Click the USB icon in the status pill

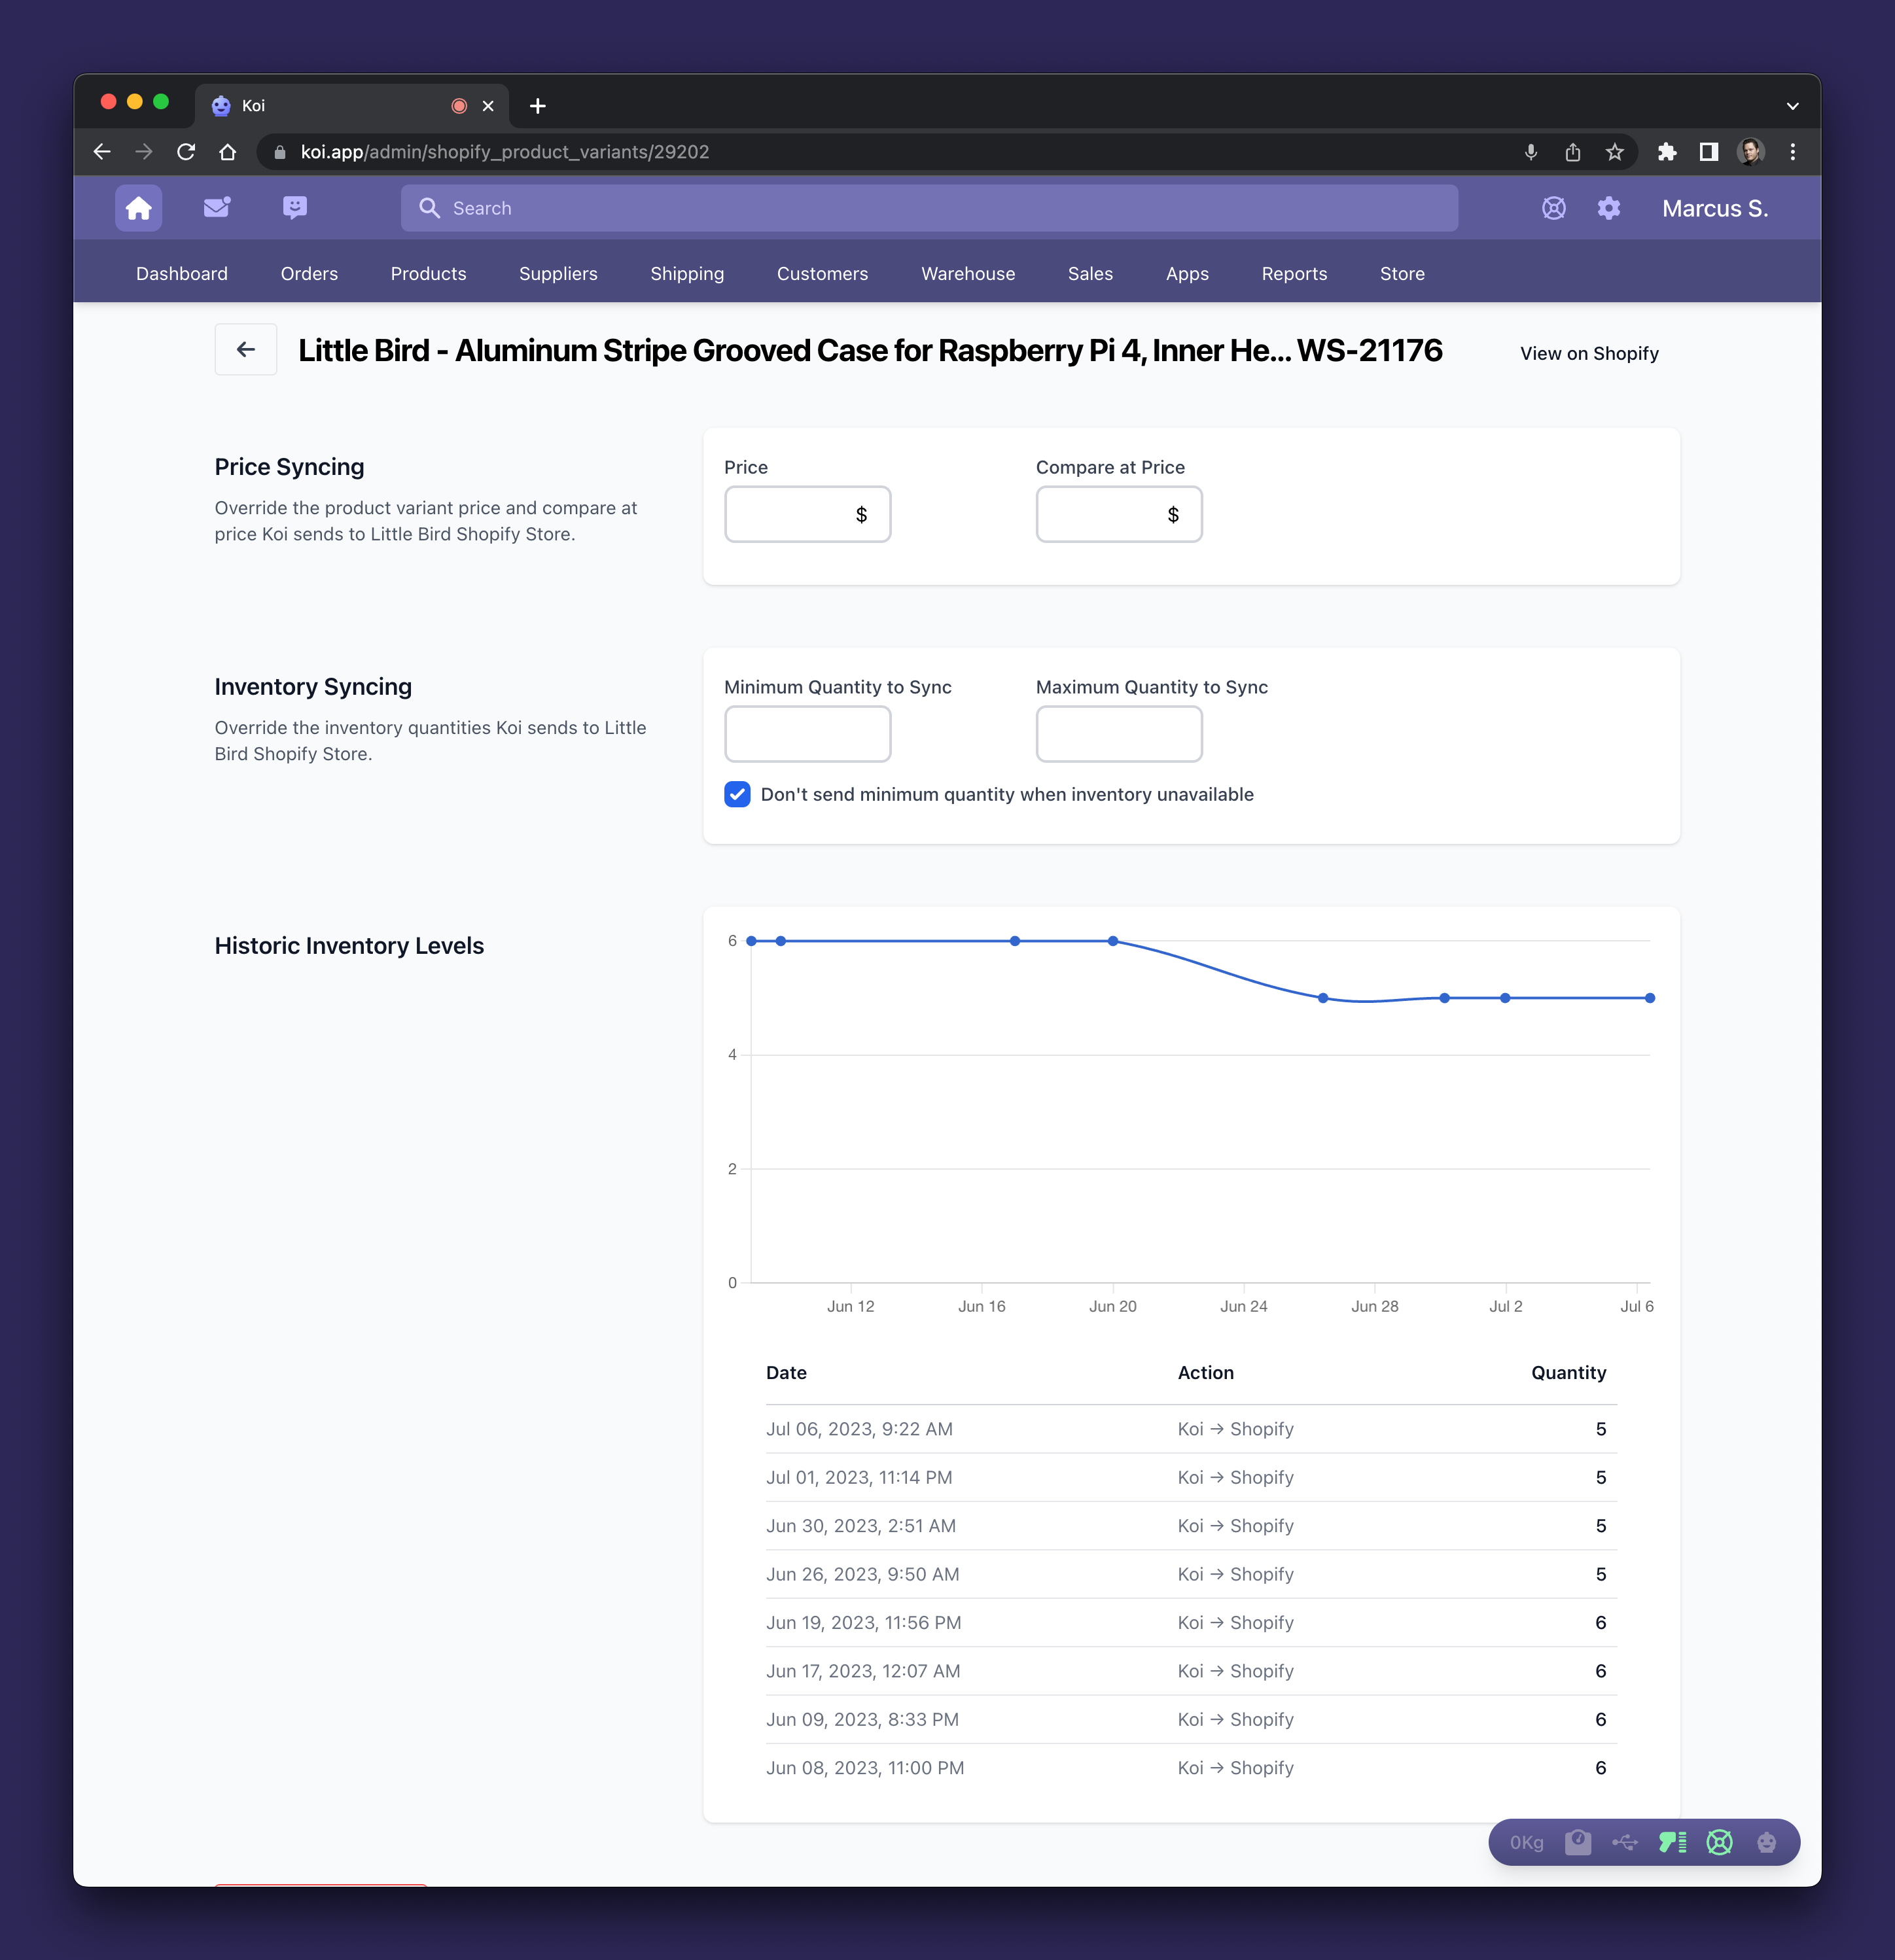(1625, 1842)
